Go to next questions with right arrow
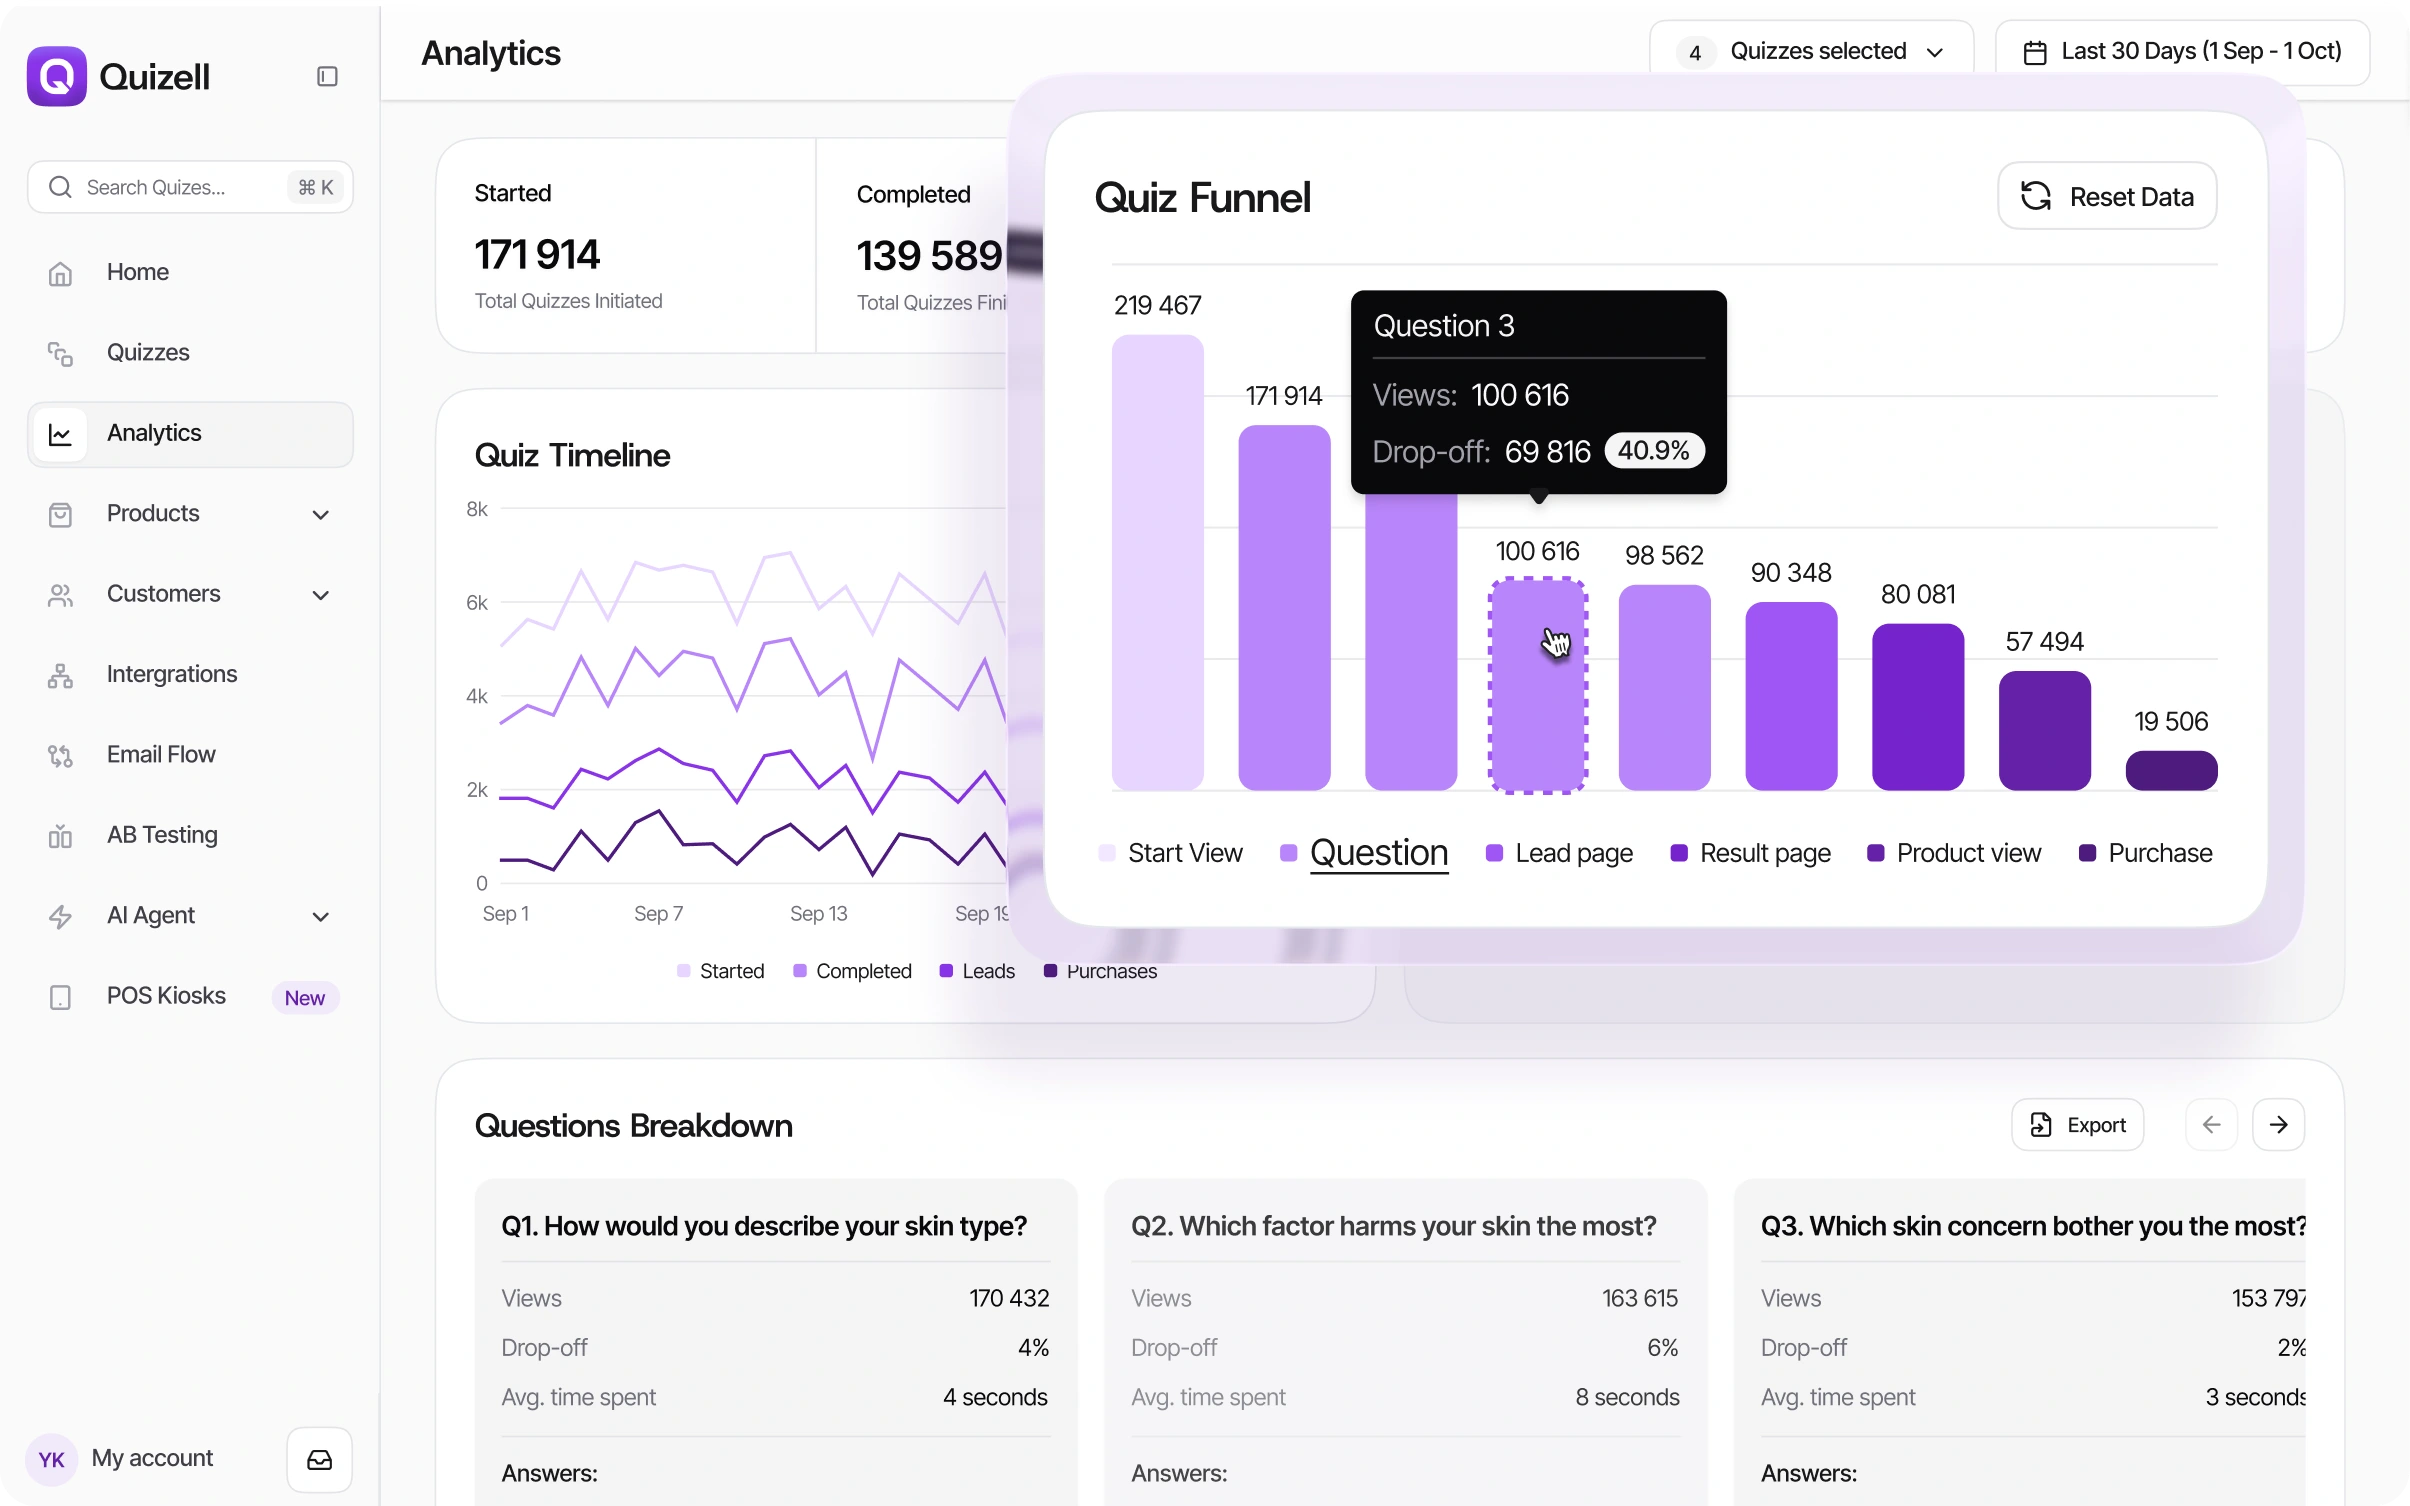The image size is (2410, 1506). tap(2278, 1125)
